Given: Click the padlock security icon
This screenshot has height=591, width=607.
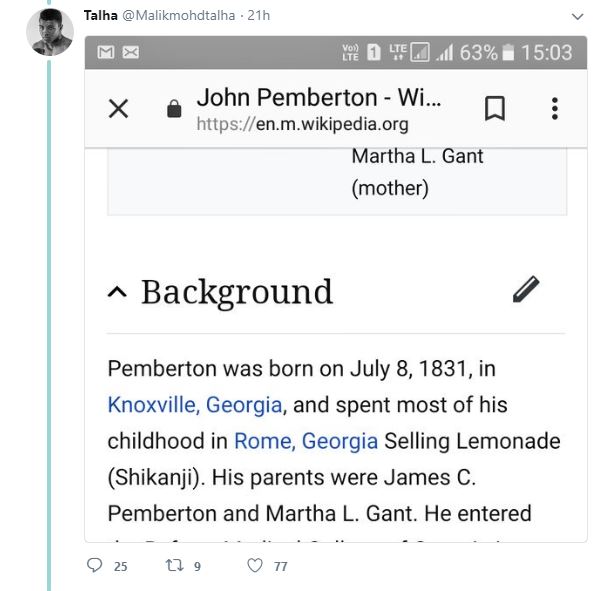Looking at the screenshot, I should pos(174,110).
